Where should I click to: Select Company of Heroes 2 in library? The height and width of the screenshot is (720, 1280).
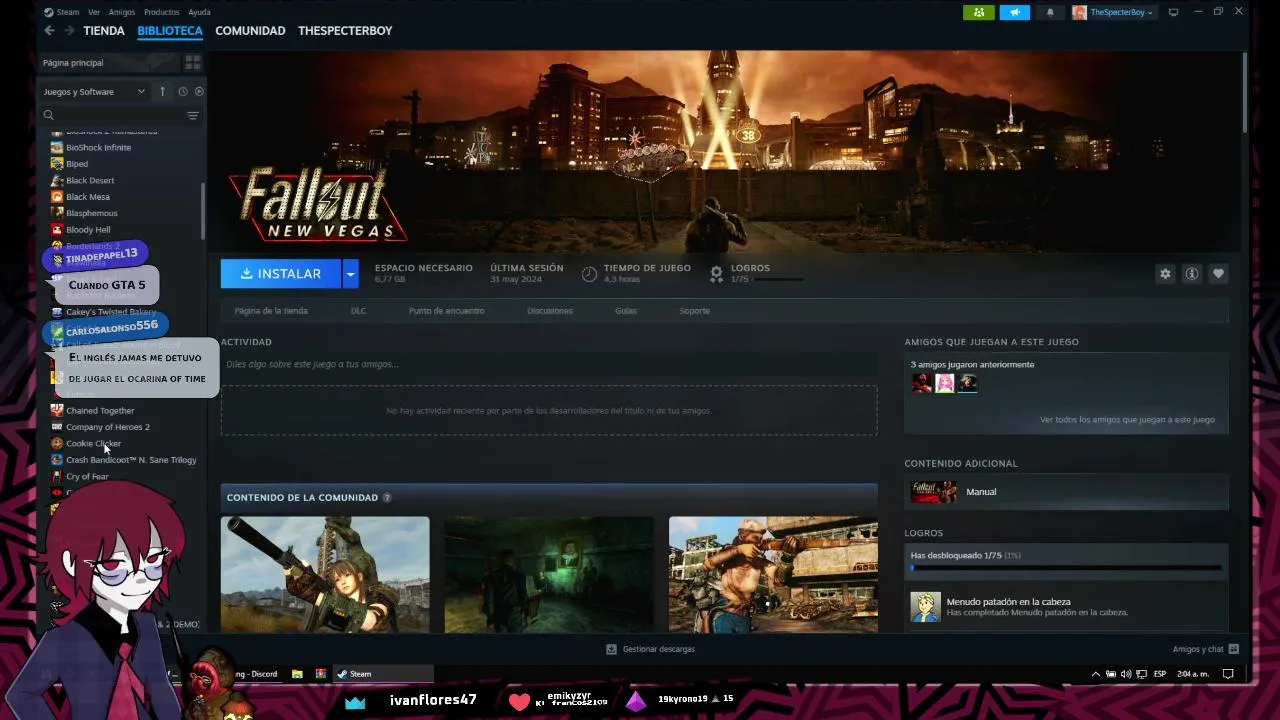pos(108,427)
